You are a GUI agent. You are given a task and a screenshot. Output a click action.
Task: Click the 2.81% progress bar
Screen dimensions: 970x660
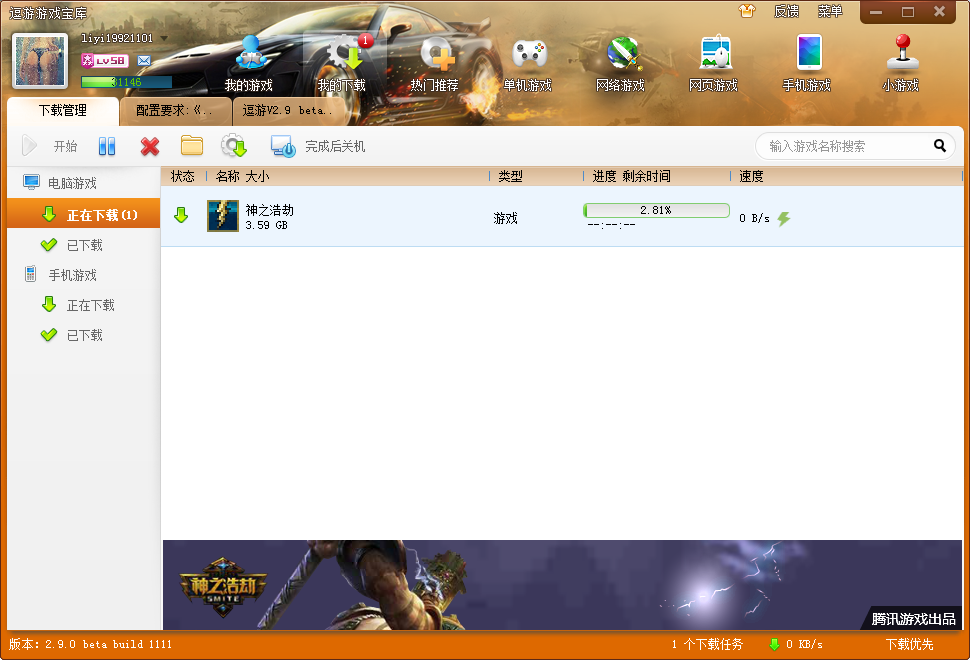[x=656, y=210]
